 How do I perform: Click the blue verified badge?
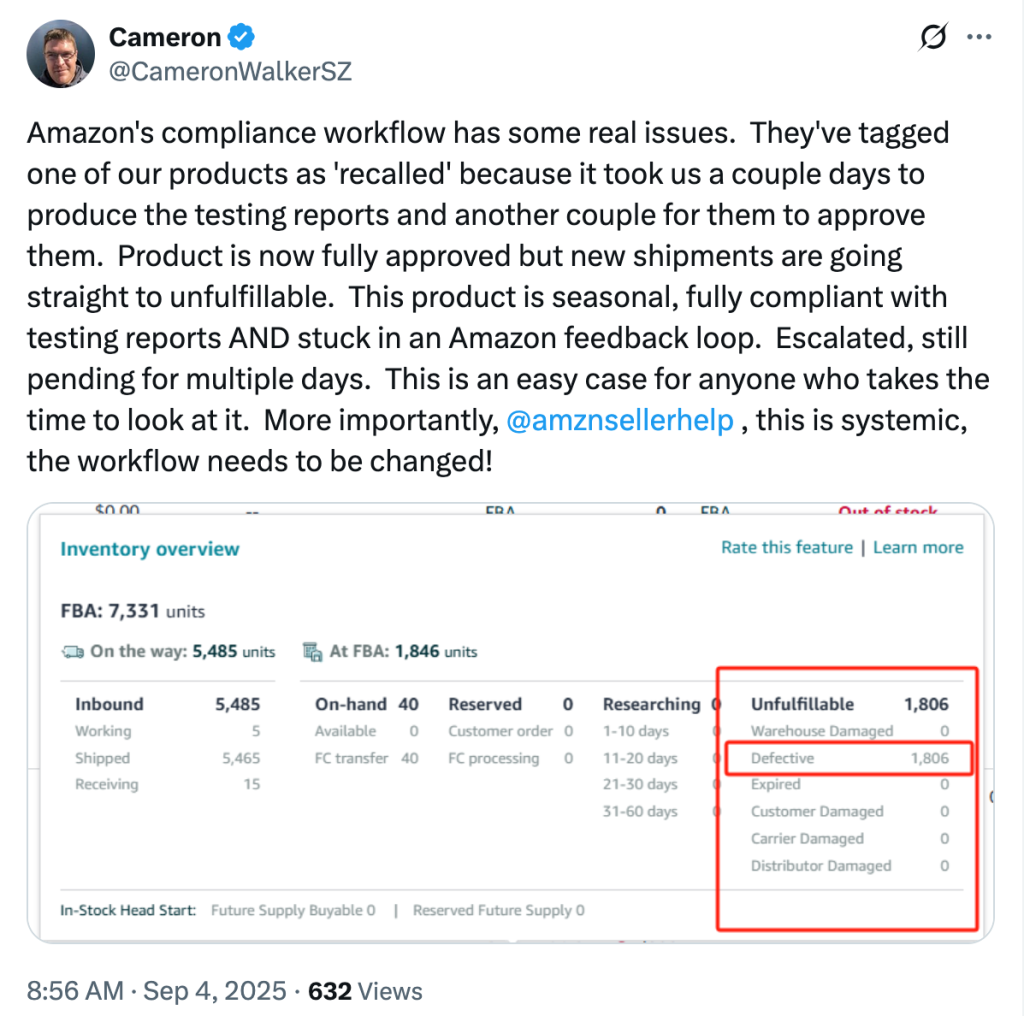(241, 37)
